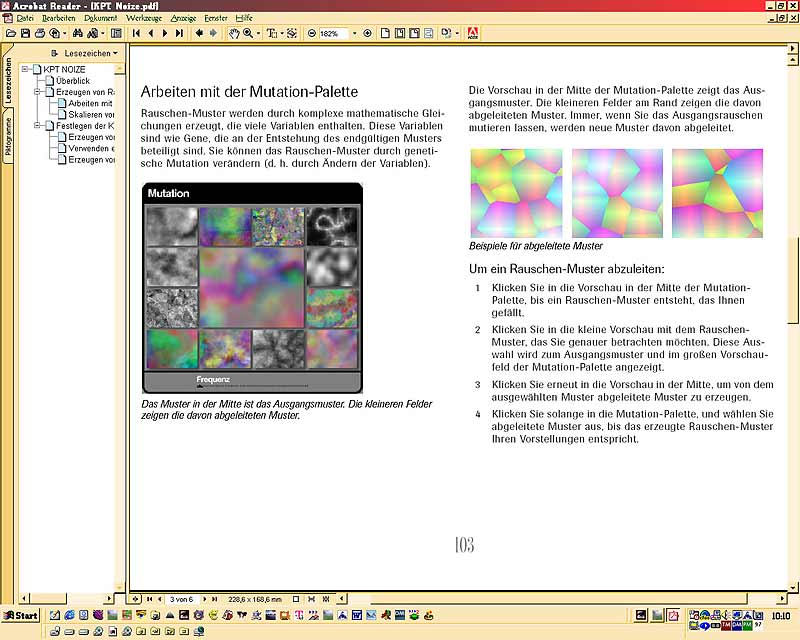800x640 pixels.
Task: Collapse the KPT NOIZE bookmark tree
Action: coord(24,69)
